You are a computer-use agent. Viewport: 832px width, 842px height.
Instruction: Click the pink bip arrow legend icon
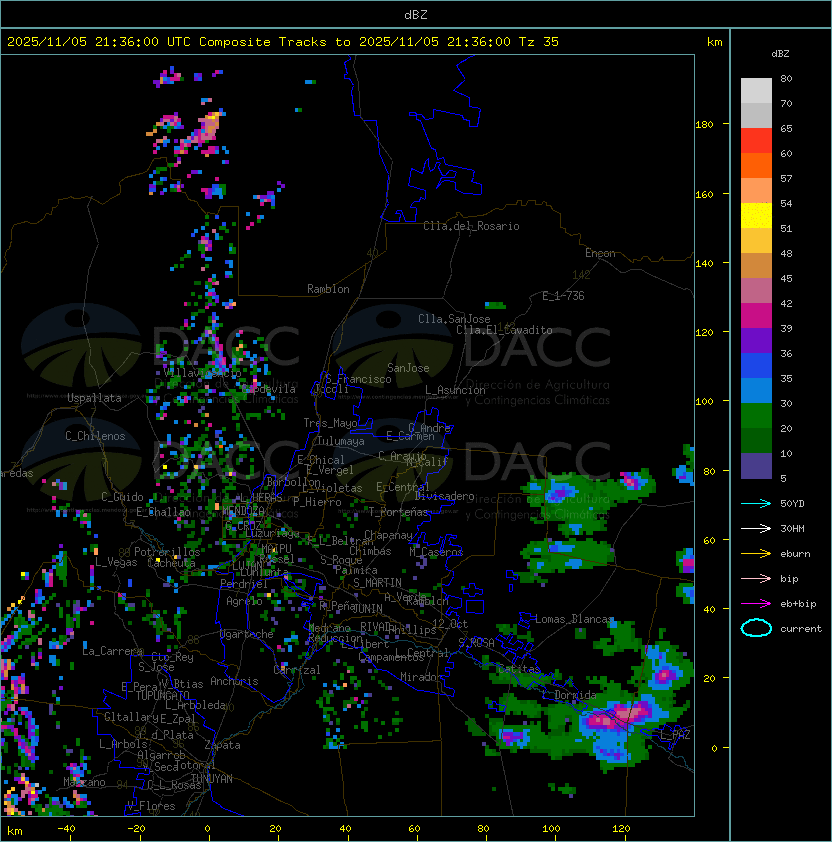click(x=756, y=578)
